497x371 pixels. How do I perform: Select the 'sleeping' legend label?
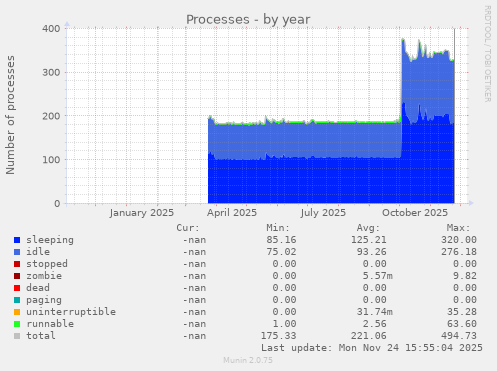(50, 240)
